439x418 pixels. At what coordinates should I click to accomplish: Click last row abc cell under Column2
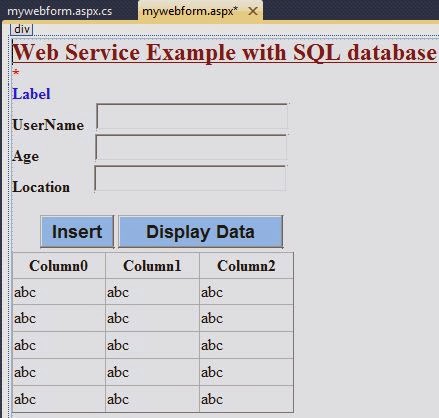(246, 399)
